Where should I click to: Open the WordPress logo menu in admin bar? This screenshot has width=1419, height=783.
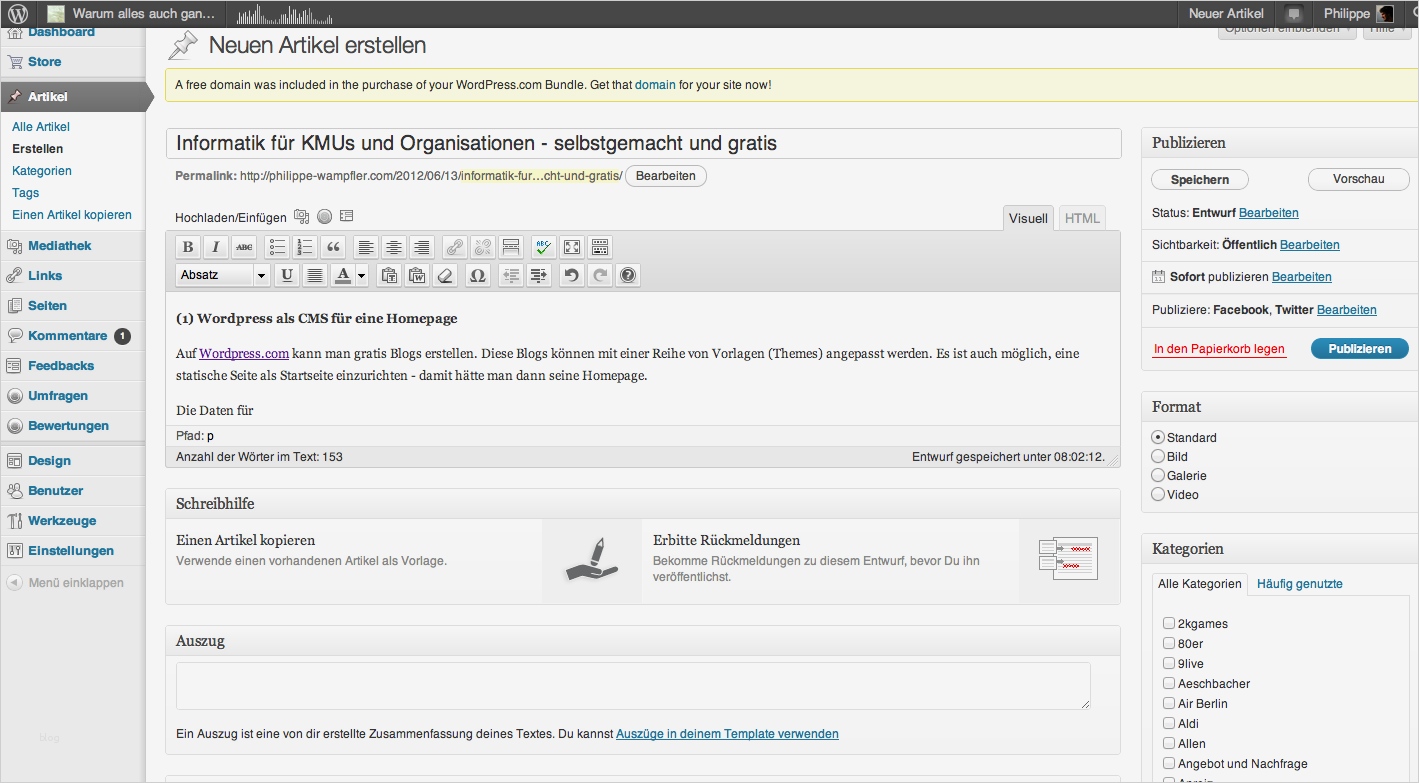tap(18, 14)
